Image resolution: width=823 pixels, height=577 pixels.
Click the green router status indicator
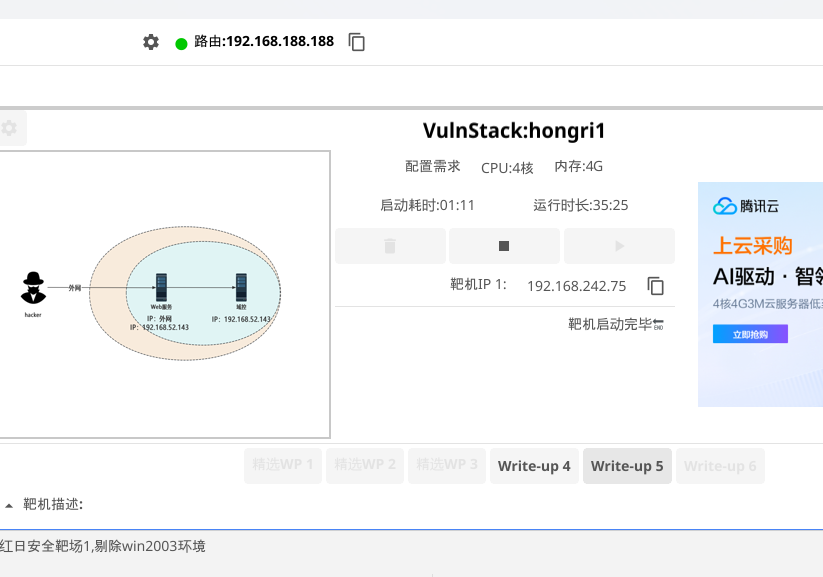click(x=181, y=43)
